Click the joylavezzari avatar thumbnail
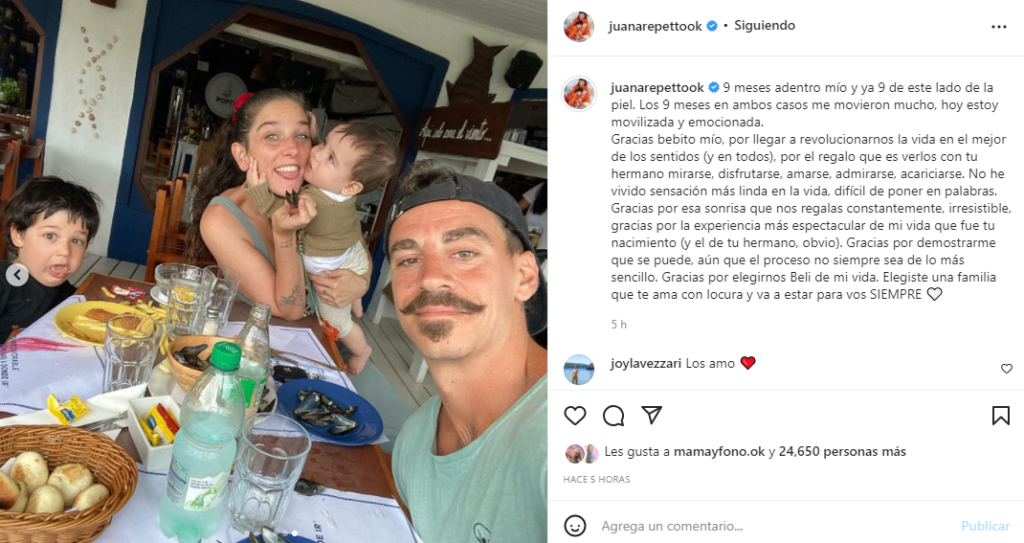 [579, 369]
